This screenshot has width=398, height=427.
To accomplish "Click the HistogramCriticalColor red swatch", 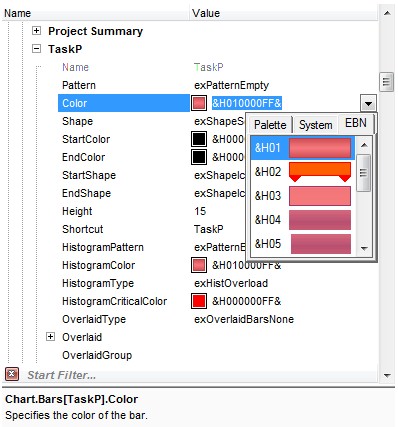I will pos(199,301).
